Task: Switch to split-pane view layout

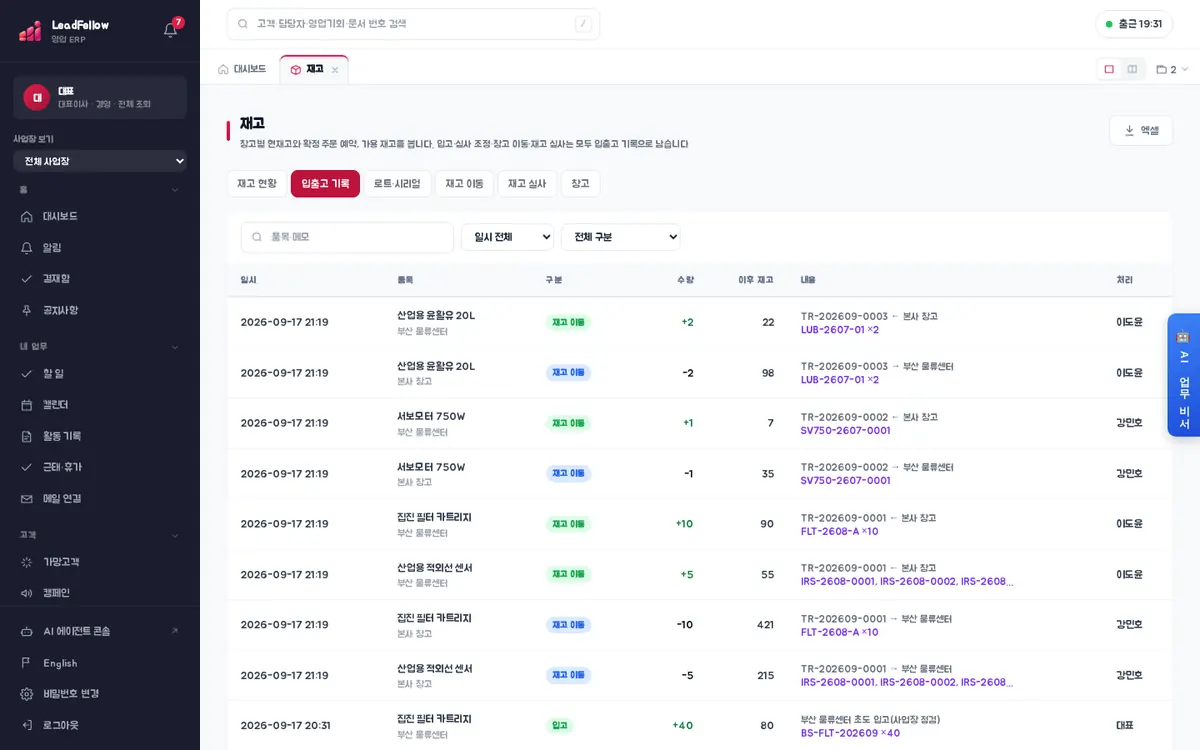Action: pos(1132,69)
